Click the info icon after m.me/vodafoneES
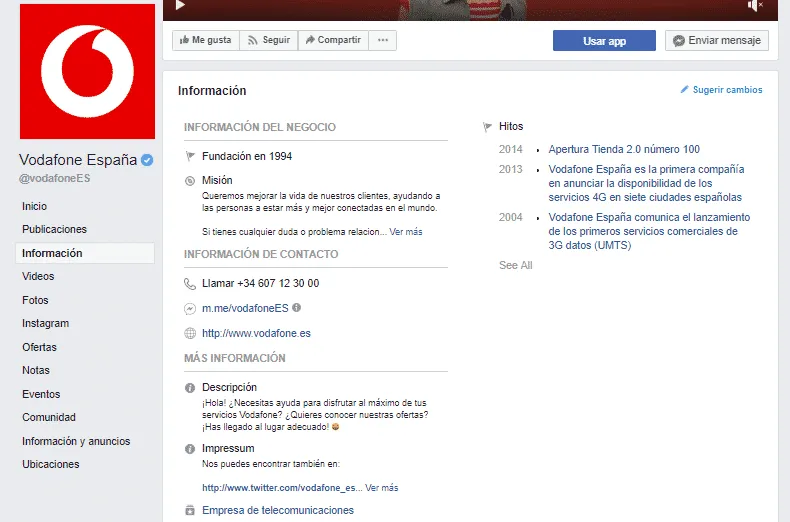The height and width of the screenshot is (522, 790). pyautogui.click(x=296, y=307)
